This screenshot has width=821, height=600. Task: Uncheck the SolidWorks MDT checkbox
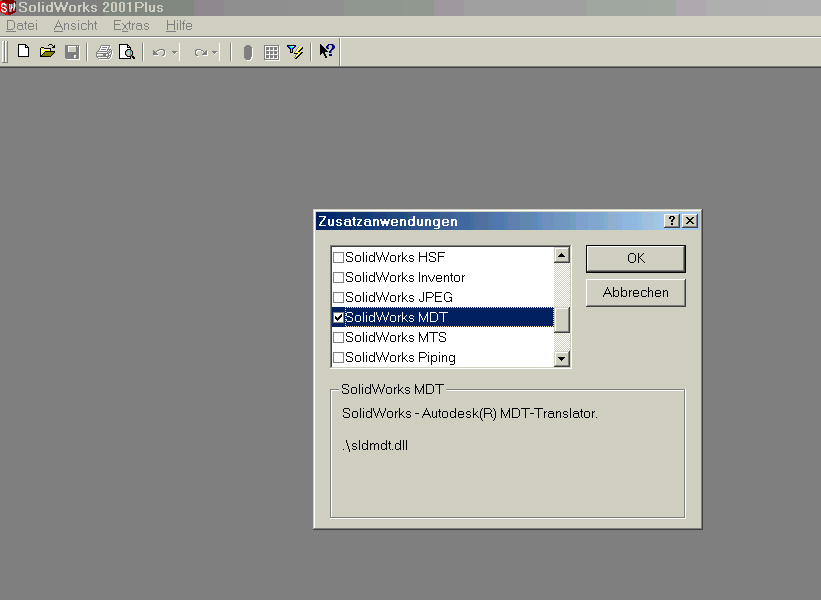(338, 317)
